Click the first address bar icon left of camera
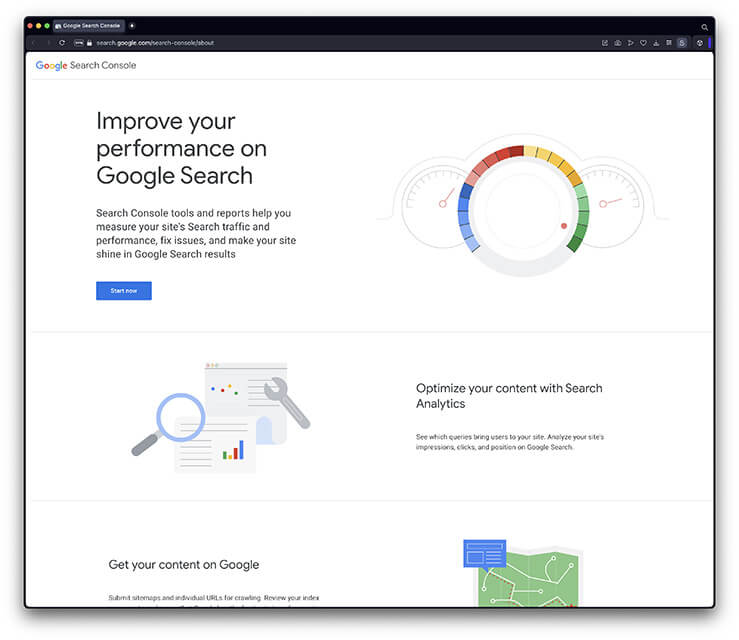 click(605, 43)
